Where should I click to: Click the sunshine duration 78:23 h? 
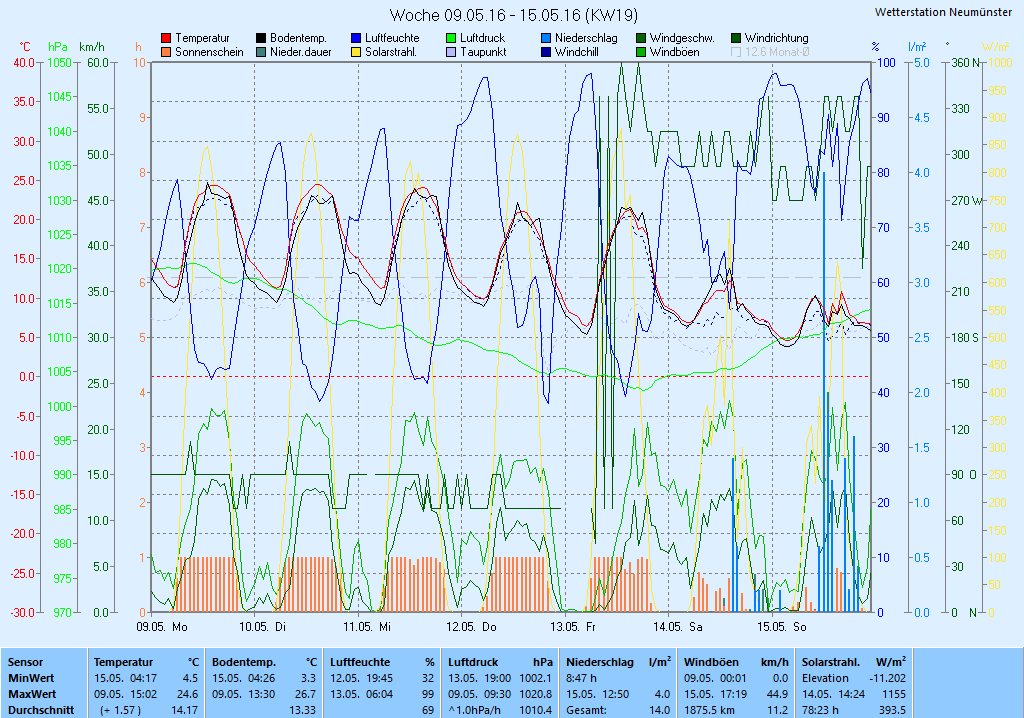[x=820, y=710]
